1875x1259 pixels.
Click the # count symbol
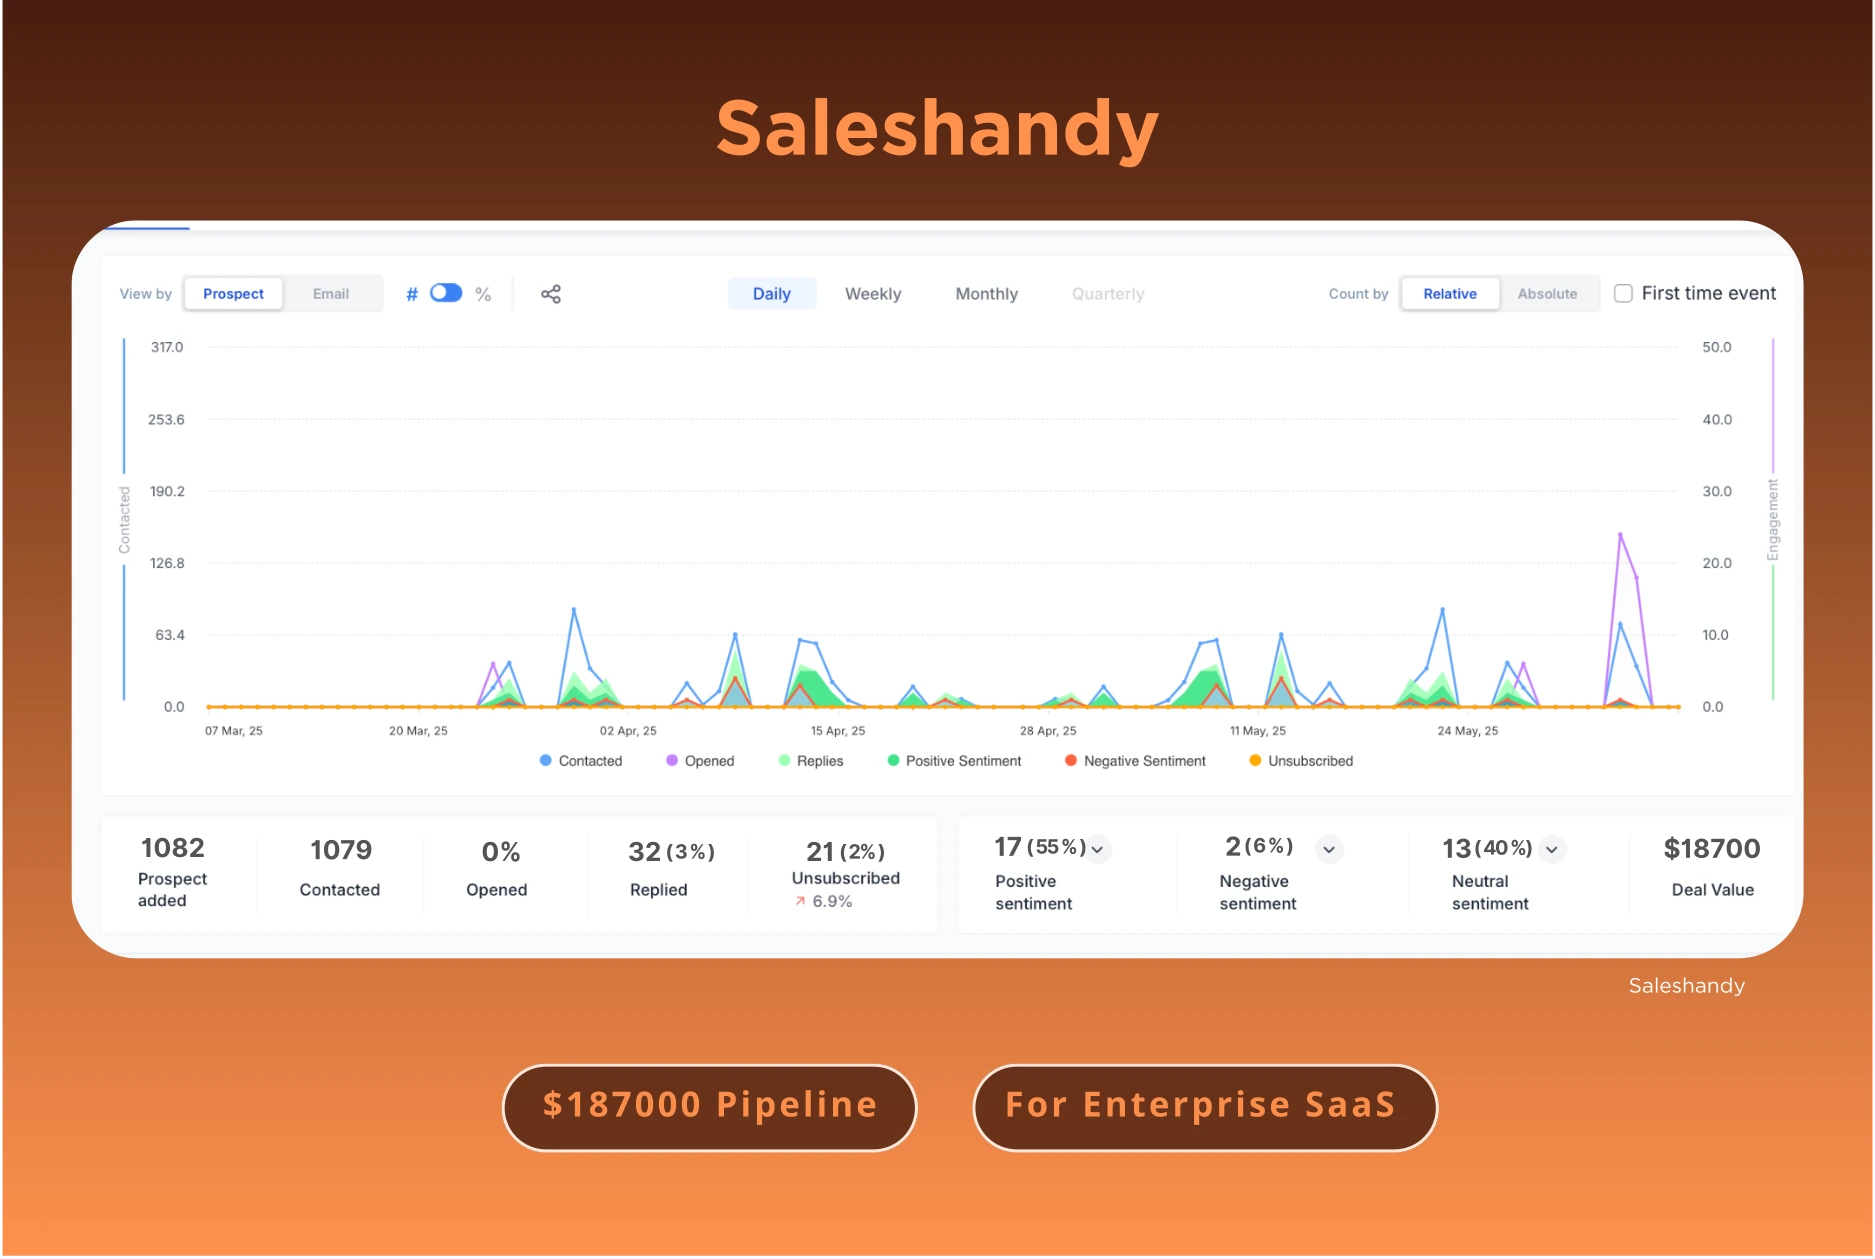(412, 294)
